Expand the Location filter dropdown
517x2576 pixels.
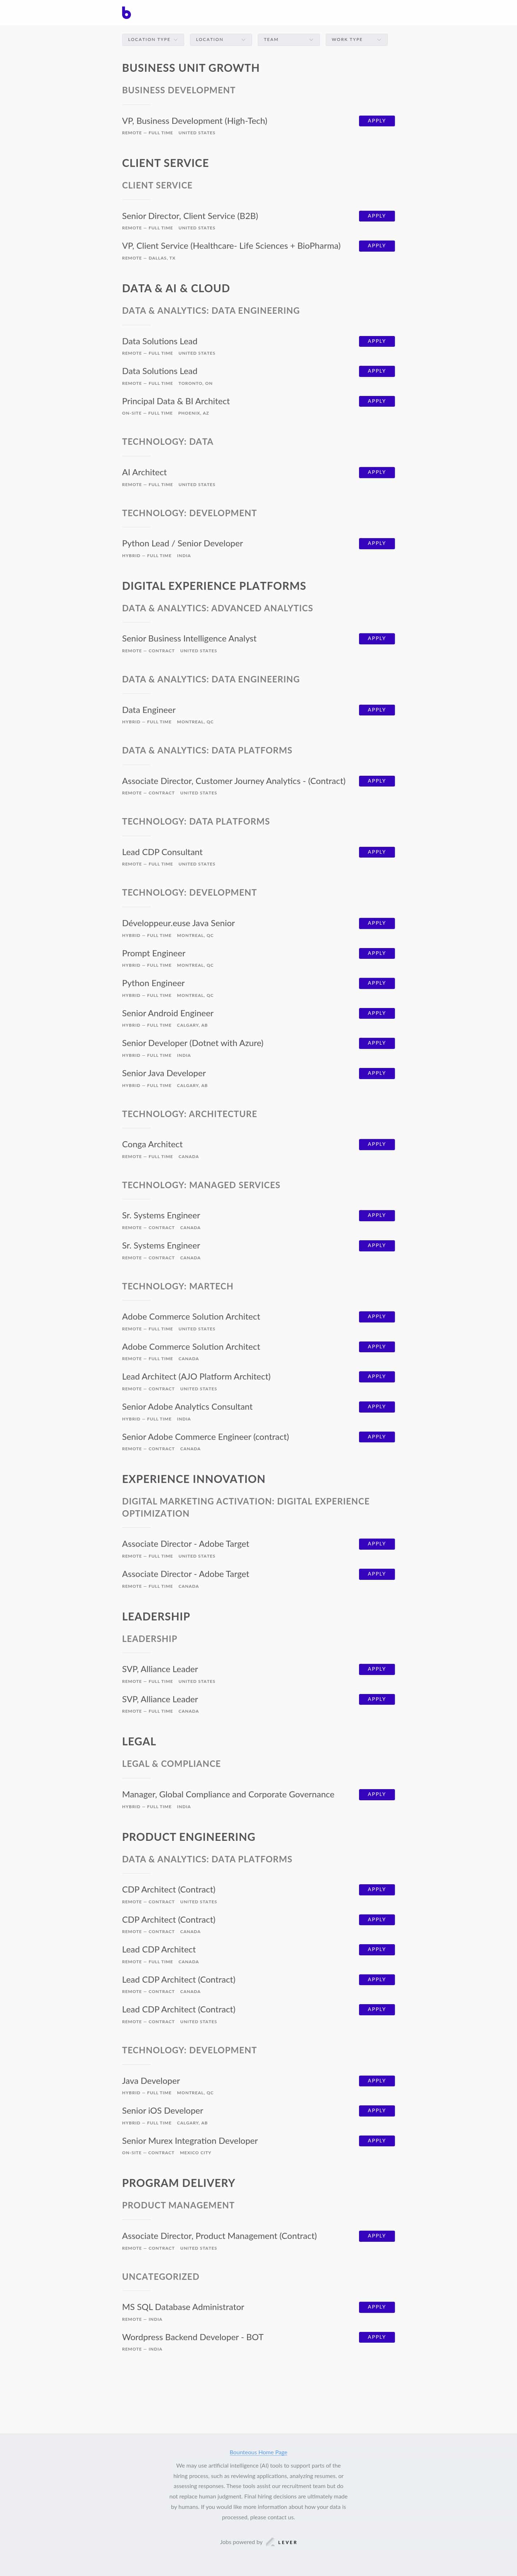tap(220, 40)
